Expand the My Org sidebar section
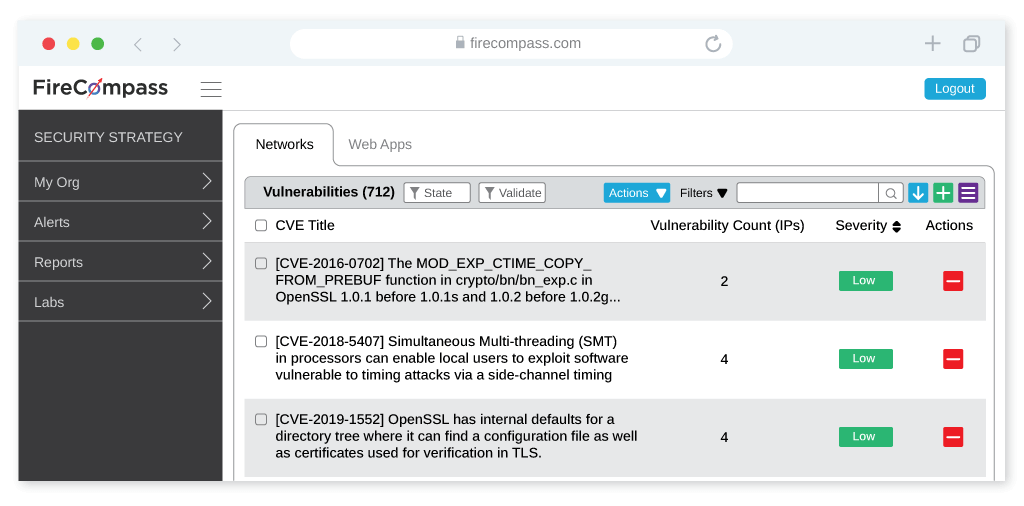The height and width of the screenshot is (506, 1024). [120, 182]
